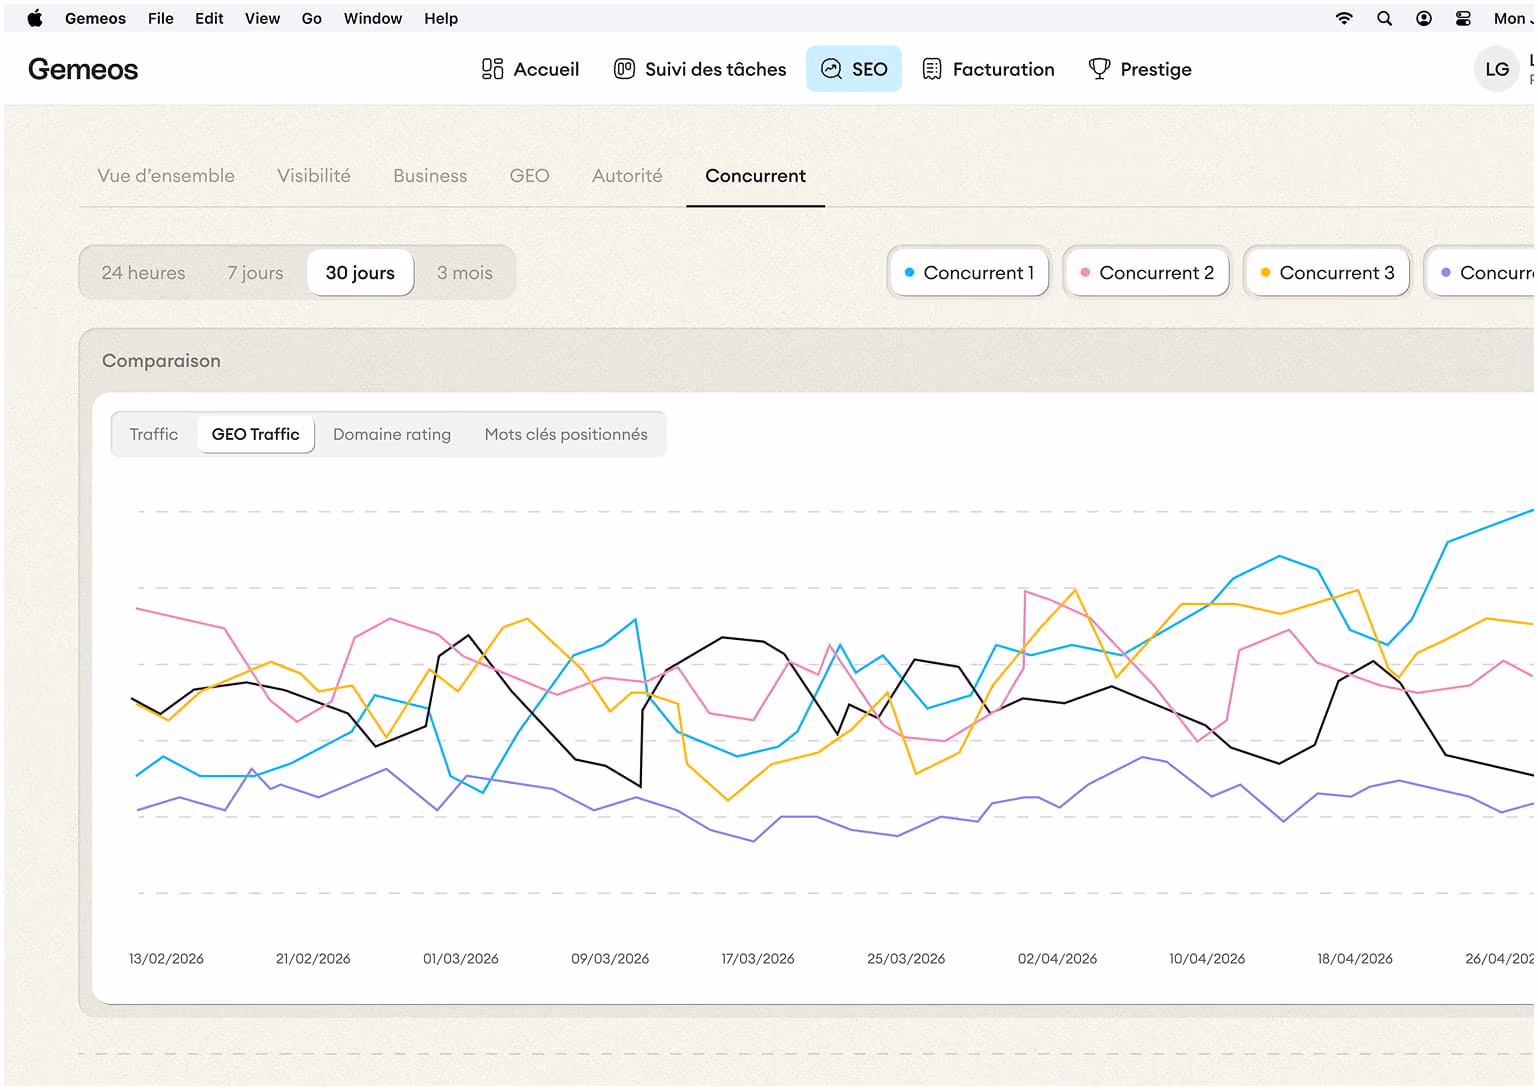Select the 24 heures time range
Viewport: 1538px width, 1090px height.
click(143, 272)
